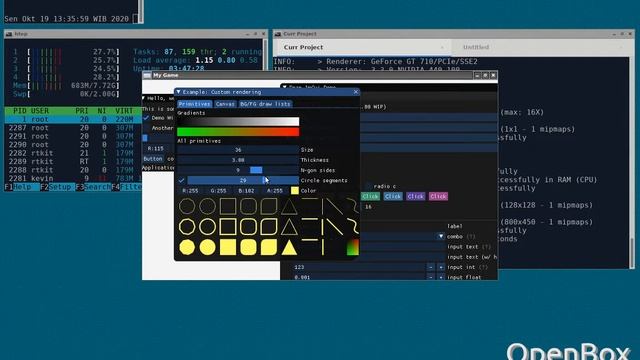
Task: Click the Size slider showing 36
Action: 238,150
